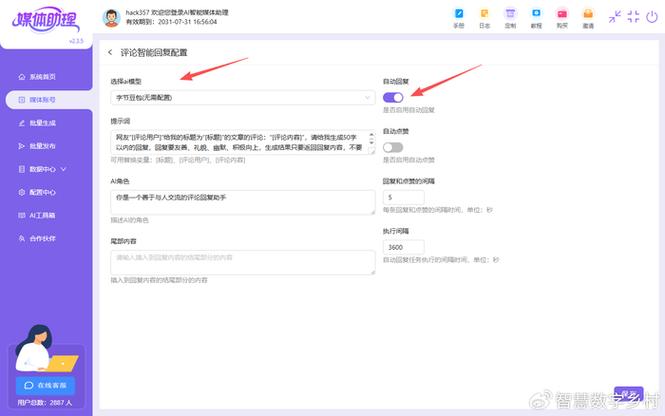Open 系统首页 in the sidebar

[x=42, y=76]
